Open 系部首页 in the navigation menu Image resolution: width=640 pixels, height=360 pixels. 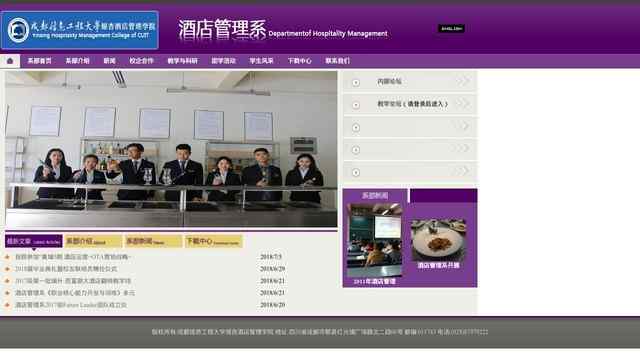coord(40,61)
